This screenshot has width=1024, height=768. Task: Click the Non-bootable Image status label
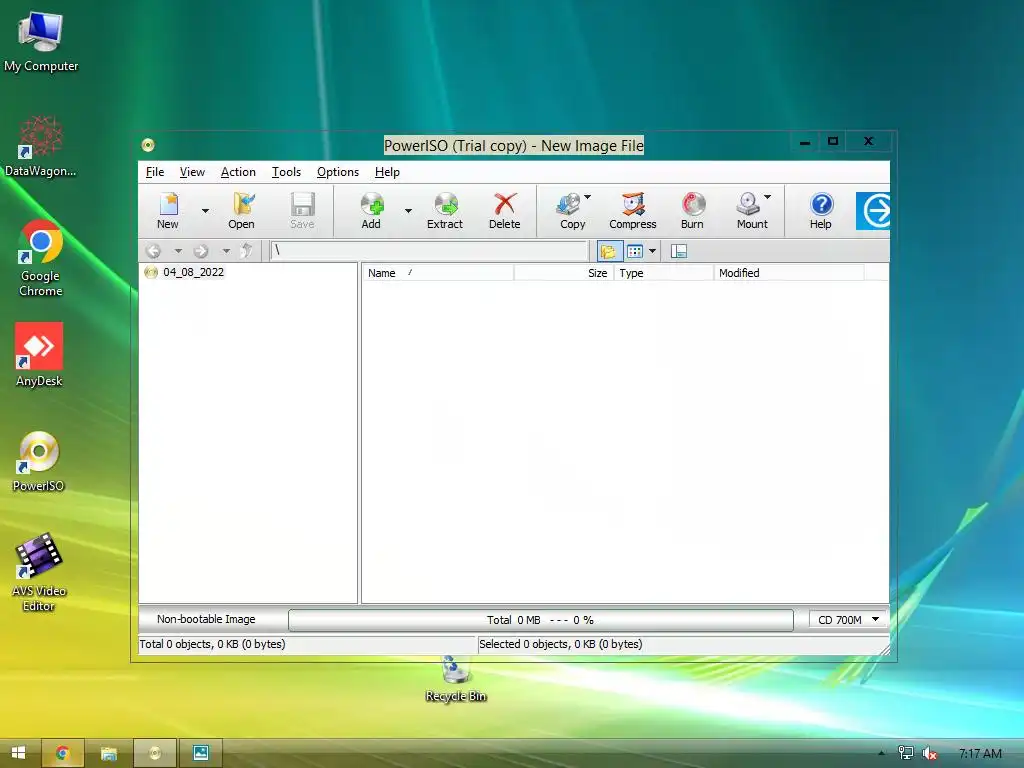pyautogui.click(x=206, y=619)
